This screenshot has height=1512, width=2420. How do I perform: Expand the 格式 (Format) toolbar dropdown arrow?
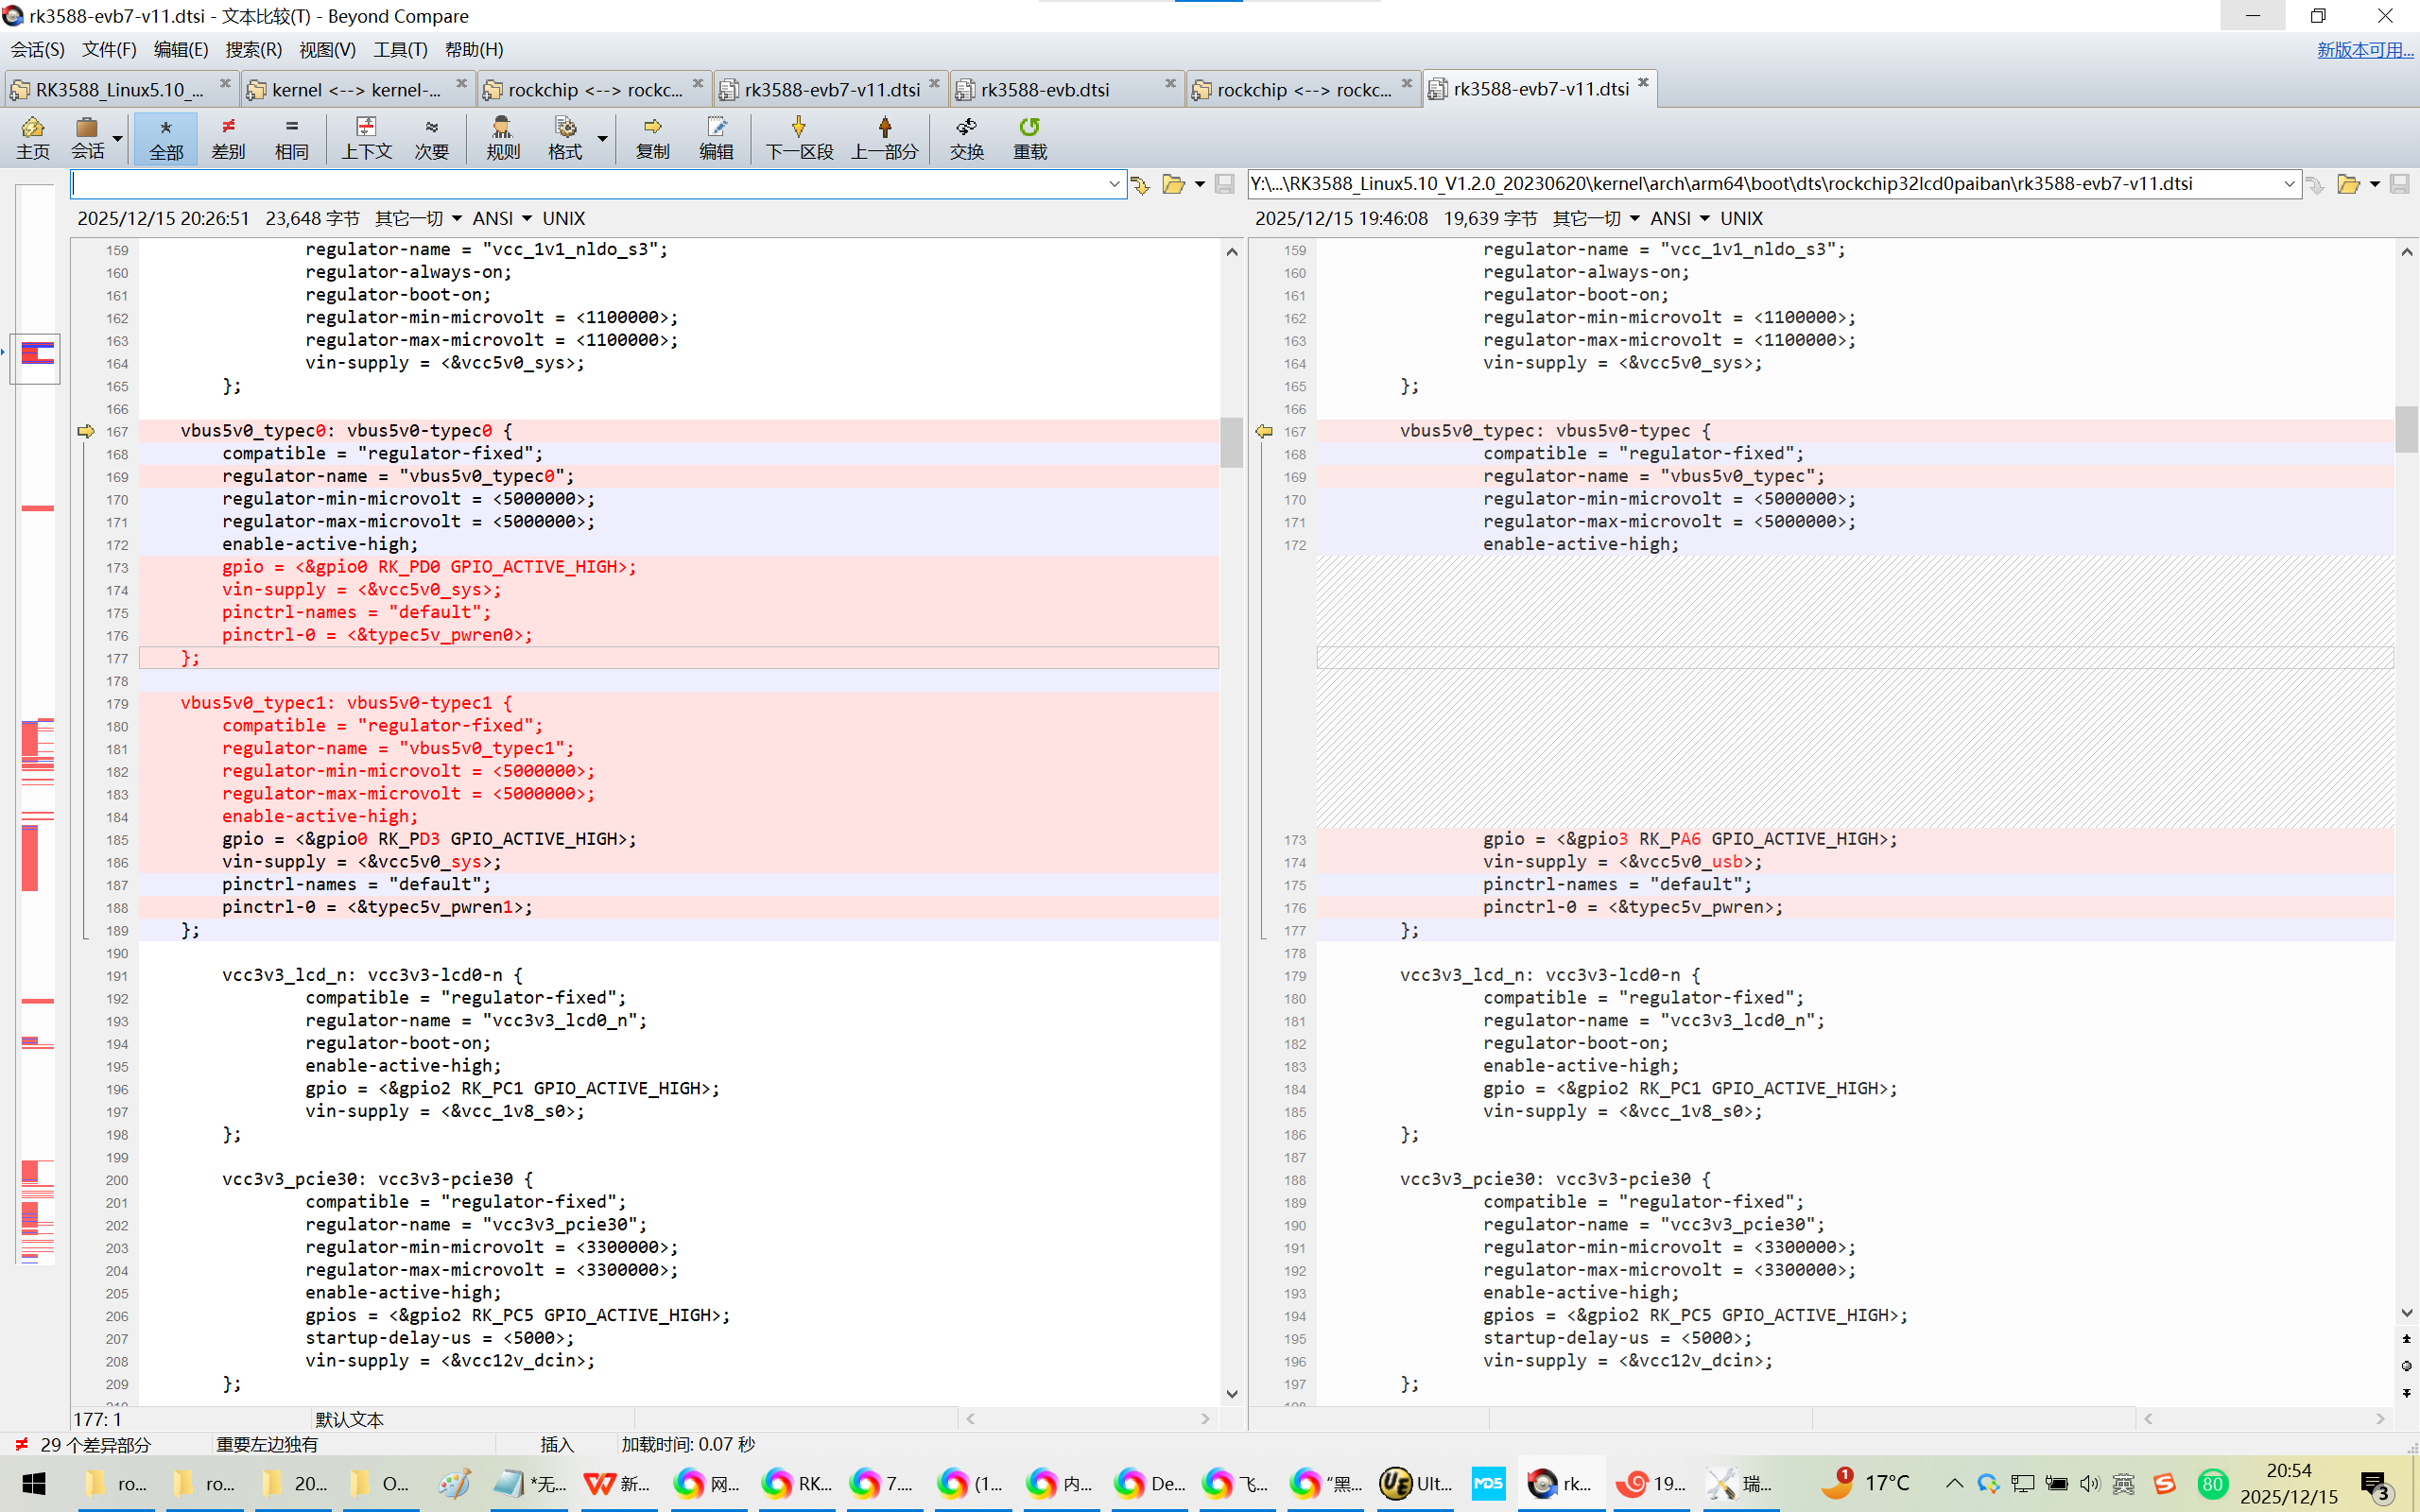coord(603,138)
